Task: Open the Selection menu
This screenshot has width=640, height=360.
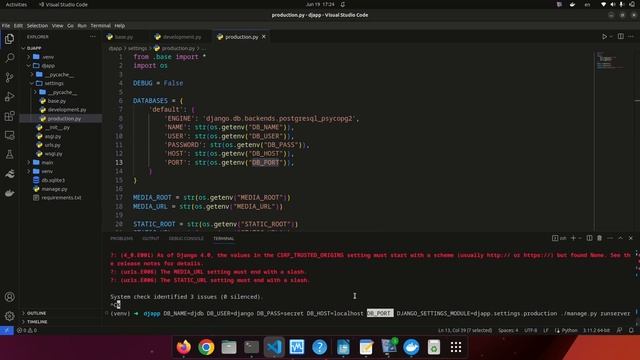Action: tap(37, 25)
